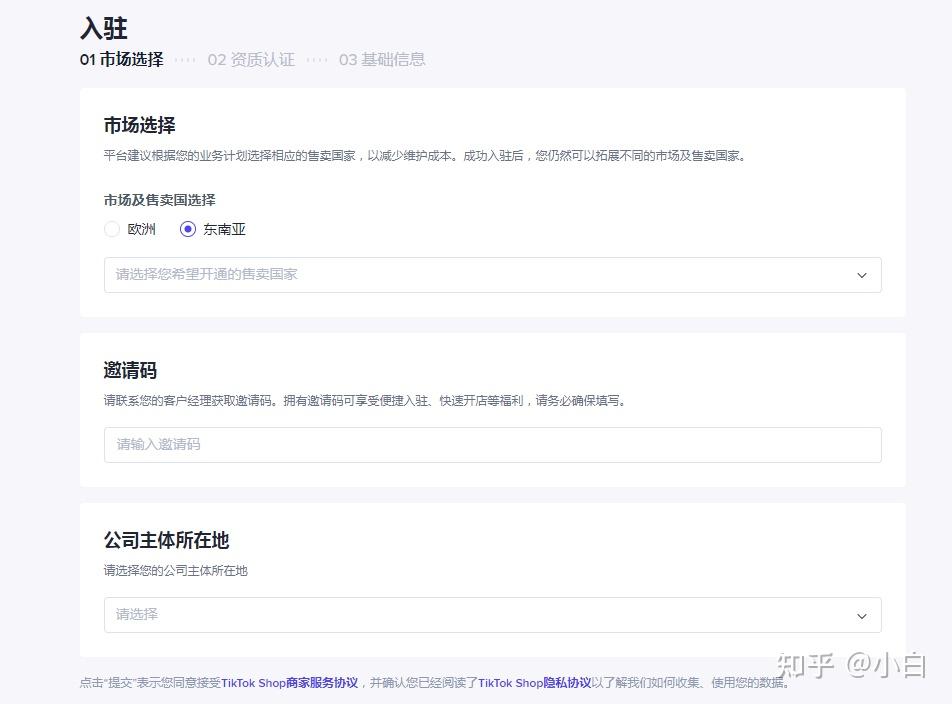Image resolution: width=952 pixels, height=704 pixels.
Task: Click the chevron of the selling-country dropdown
Action: coord(862,276)
